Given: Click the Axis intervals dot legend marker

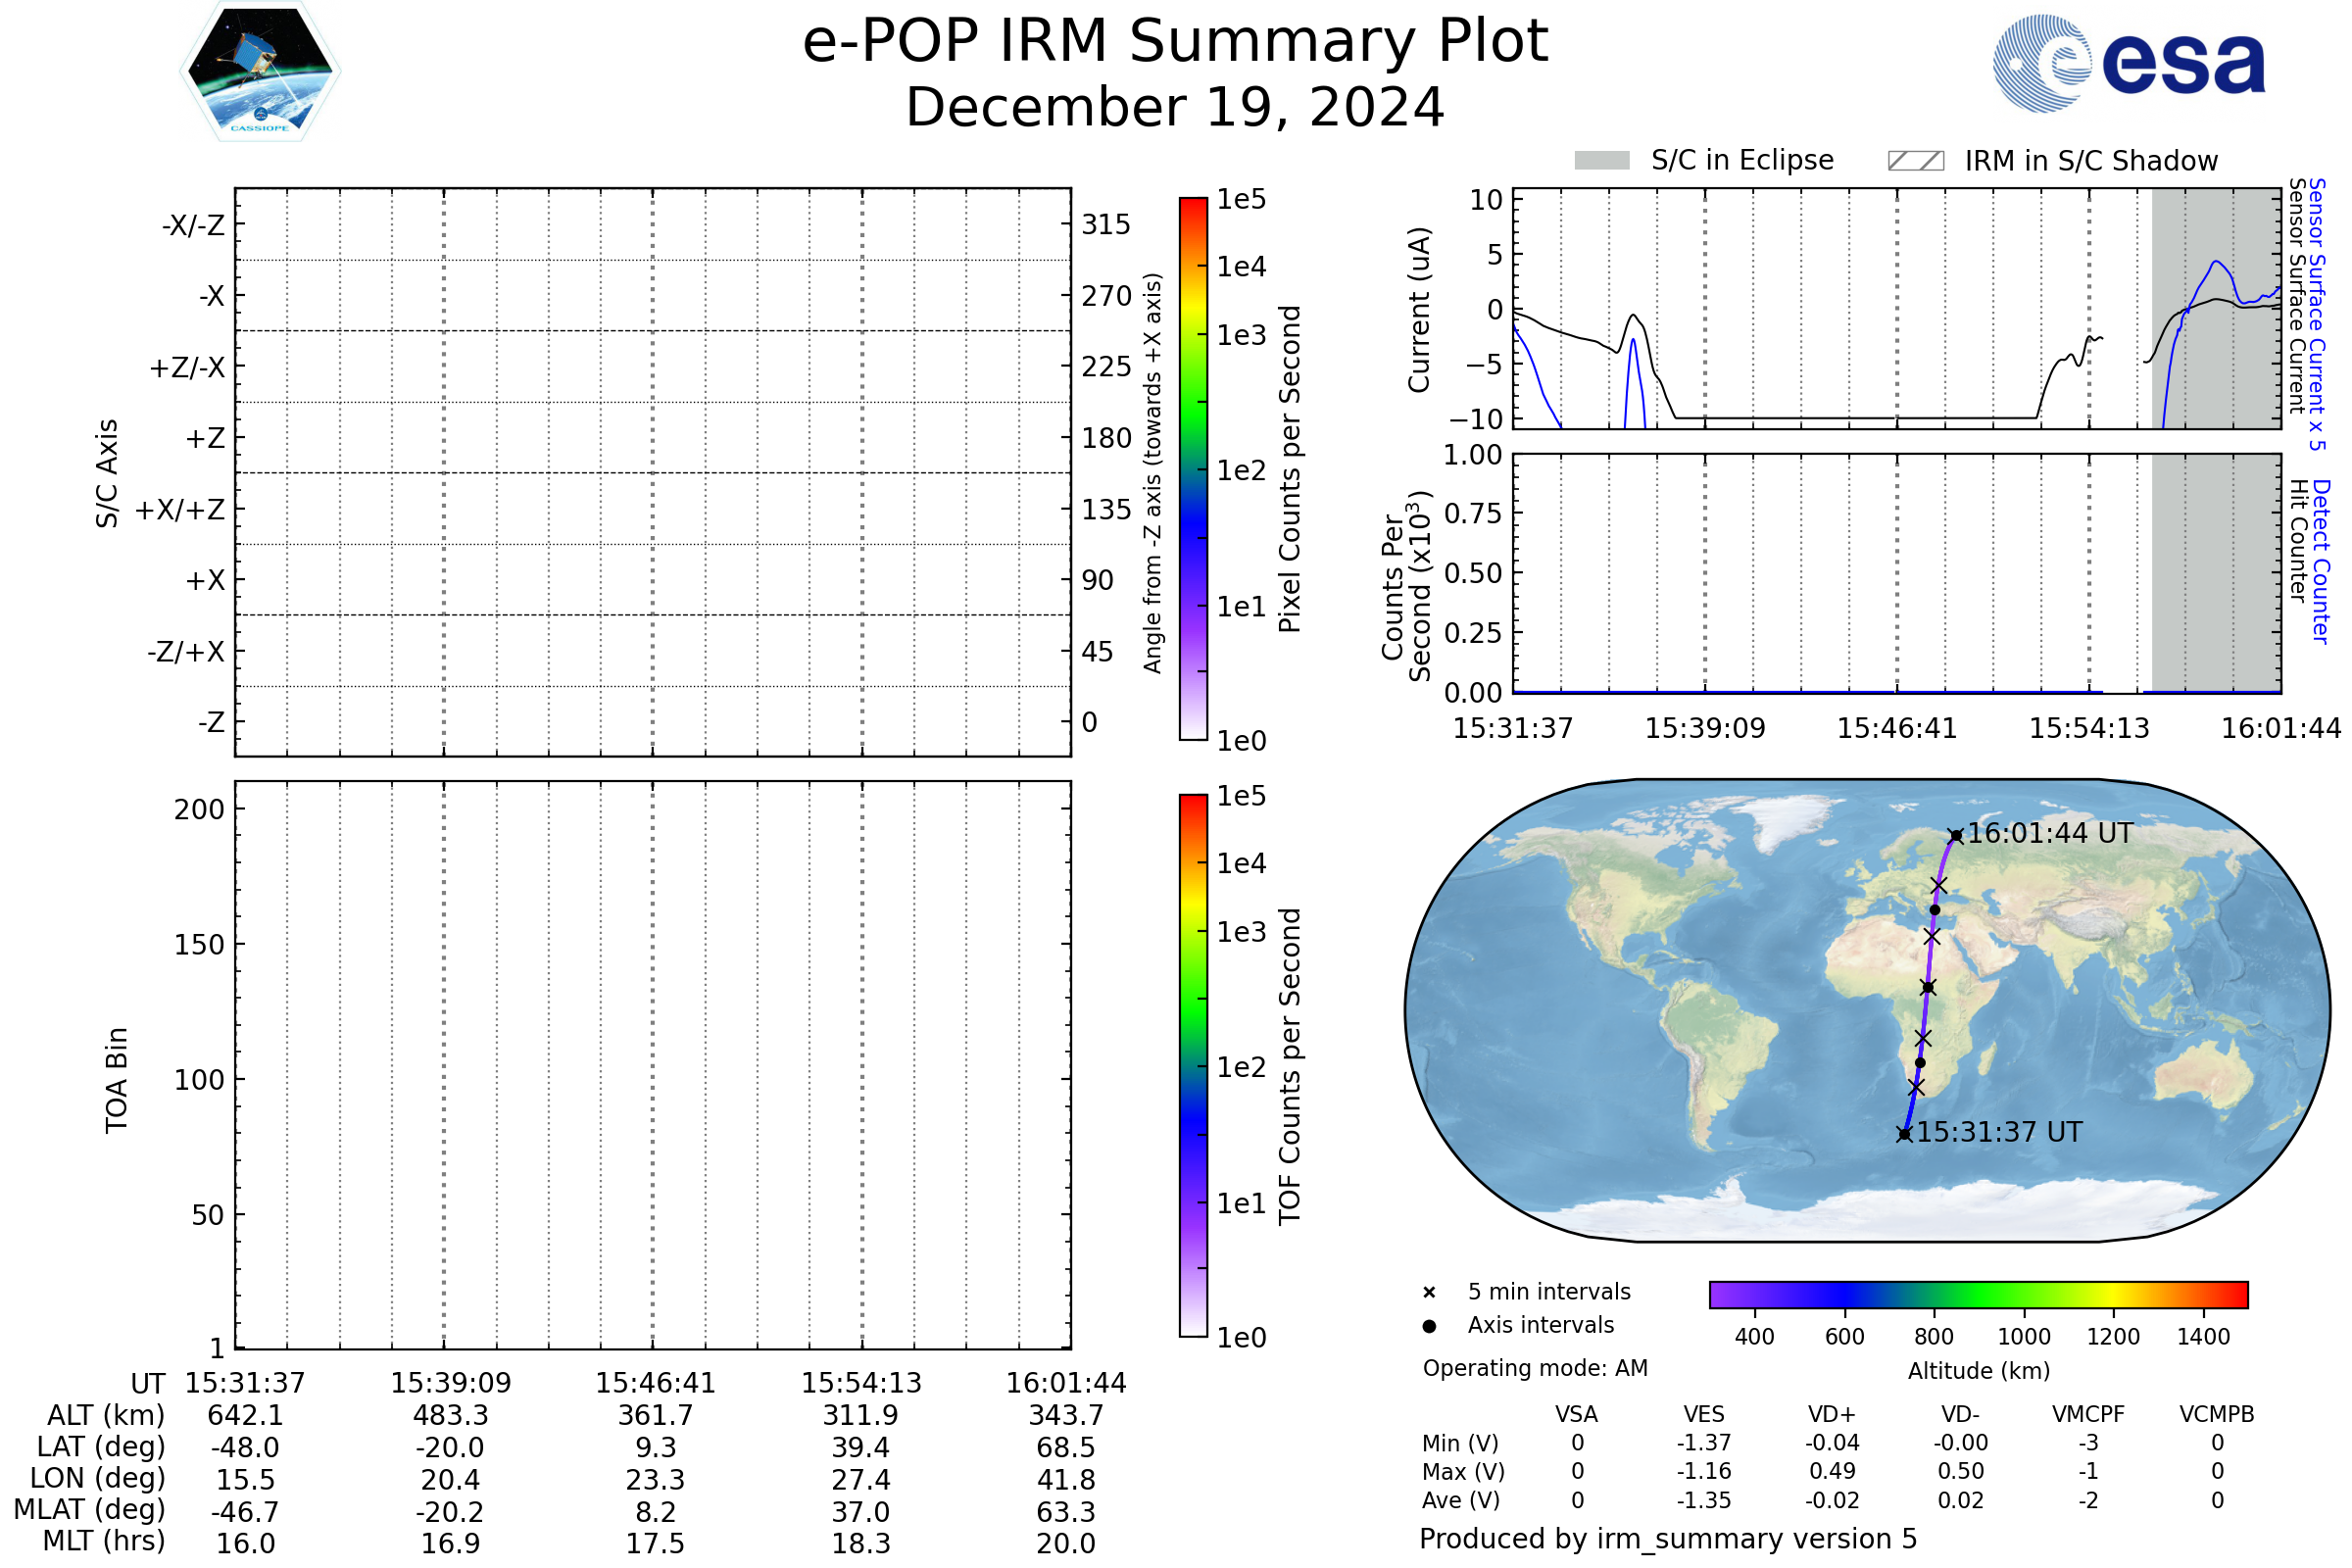Looking at the screenshot, I should tap(1429, 1326).
